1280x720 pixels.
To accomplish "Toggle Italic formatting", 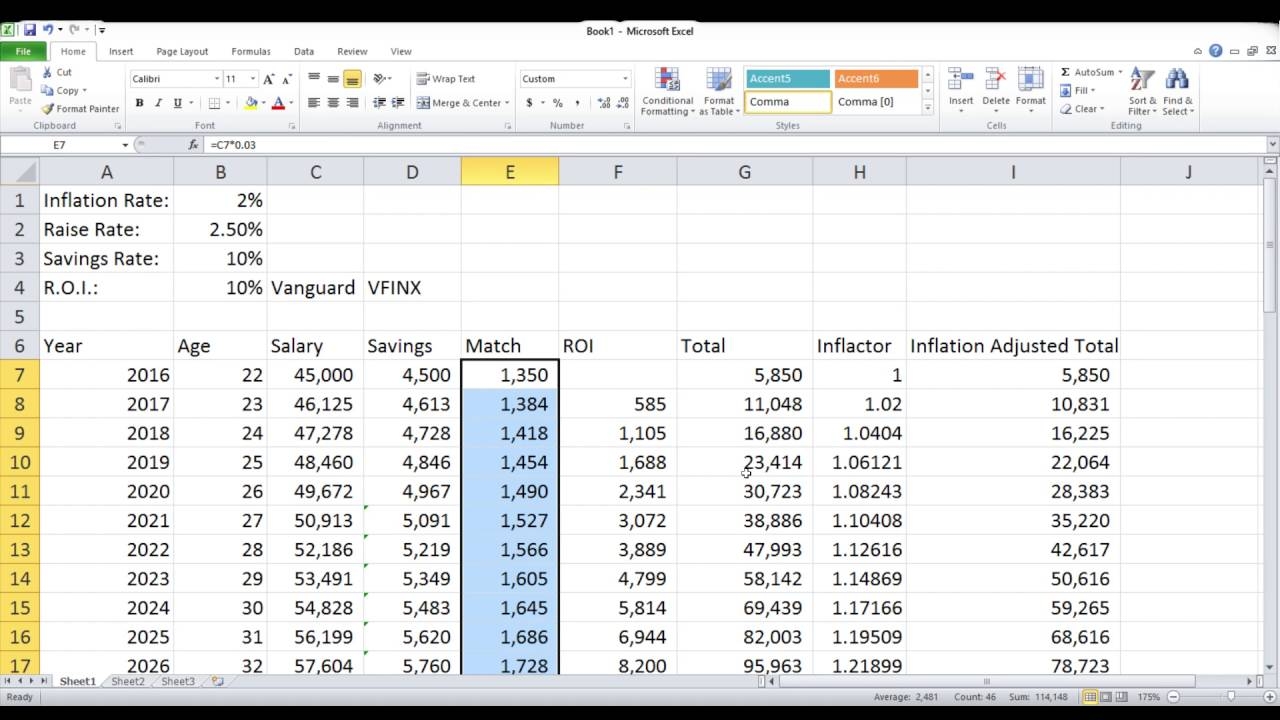I will 158,103.
